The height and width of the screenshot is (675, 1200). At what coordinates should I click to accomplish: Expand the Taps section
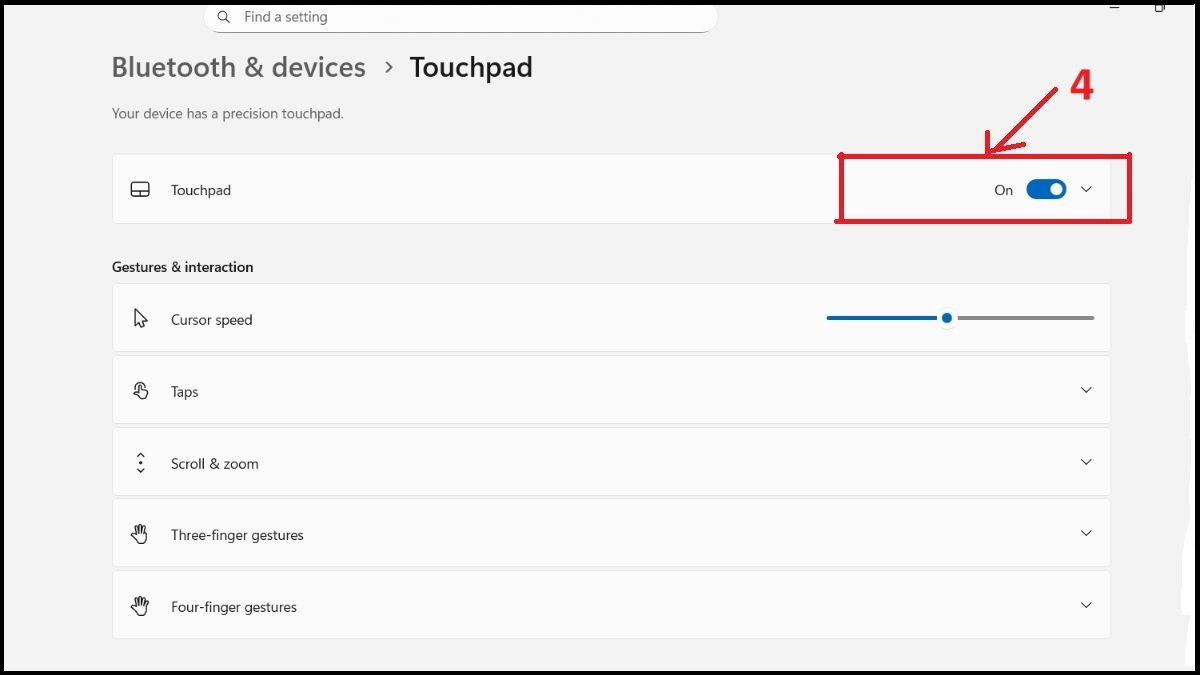point(1086,390)
